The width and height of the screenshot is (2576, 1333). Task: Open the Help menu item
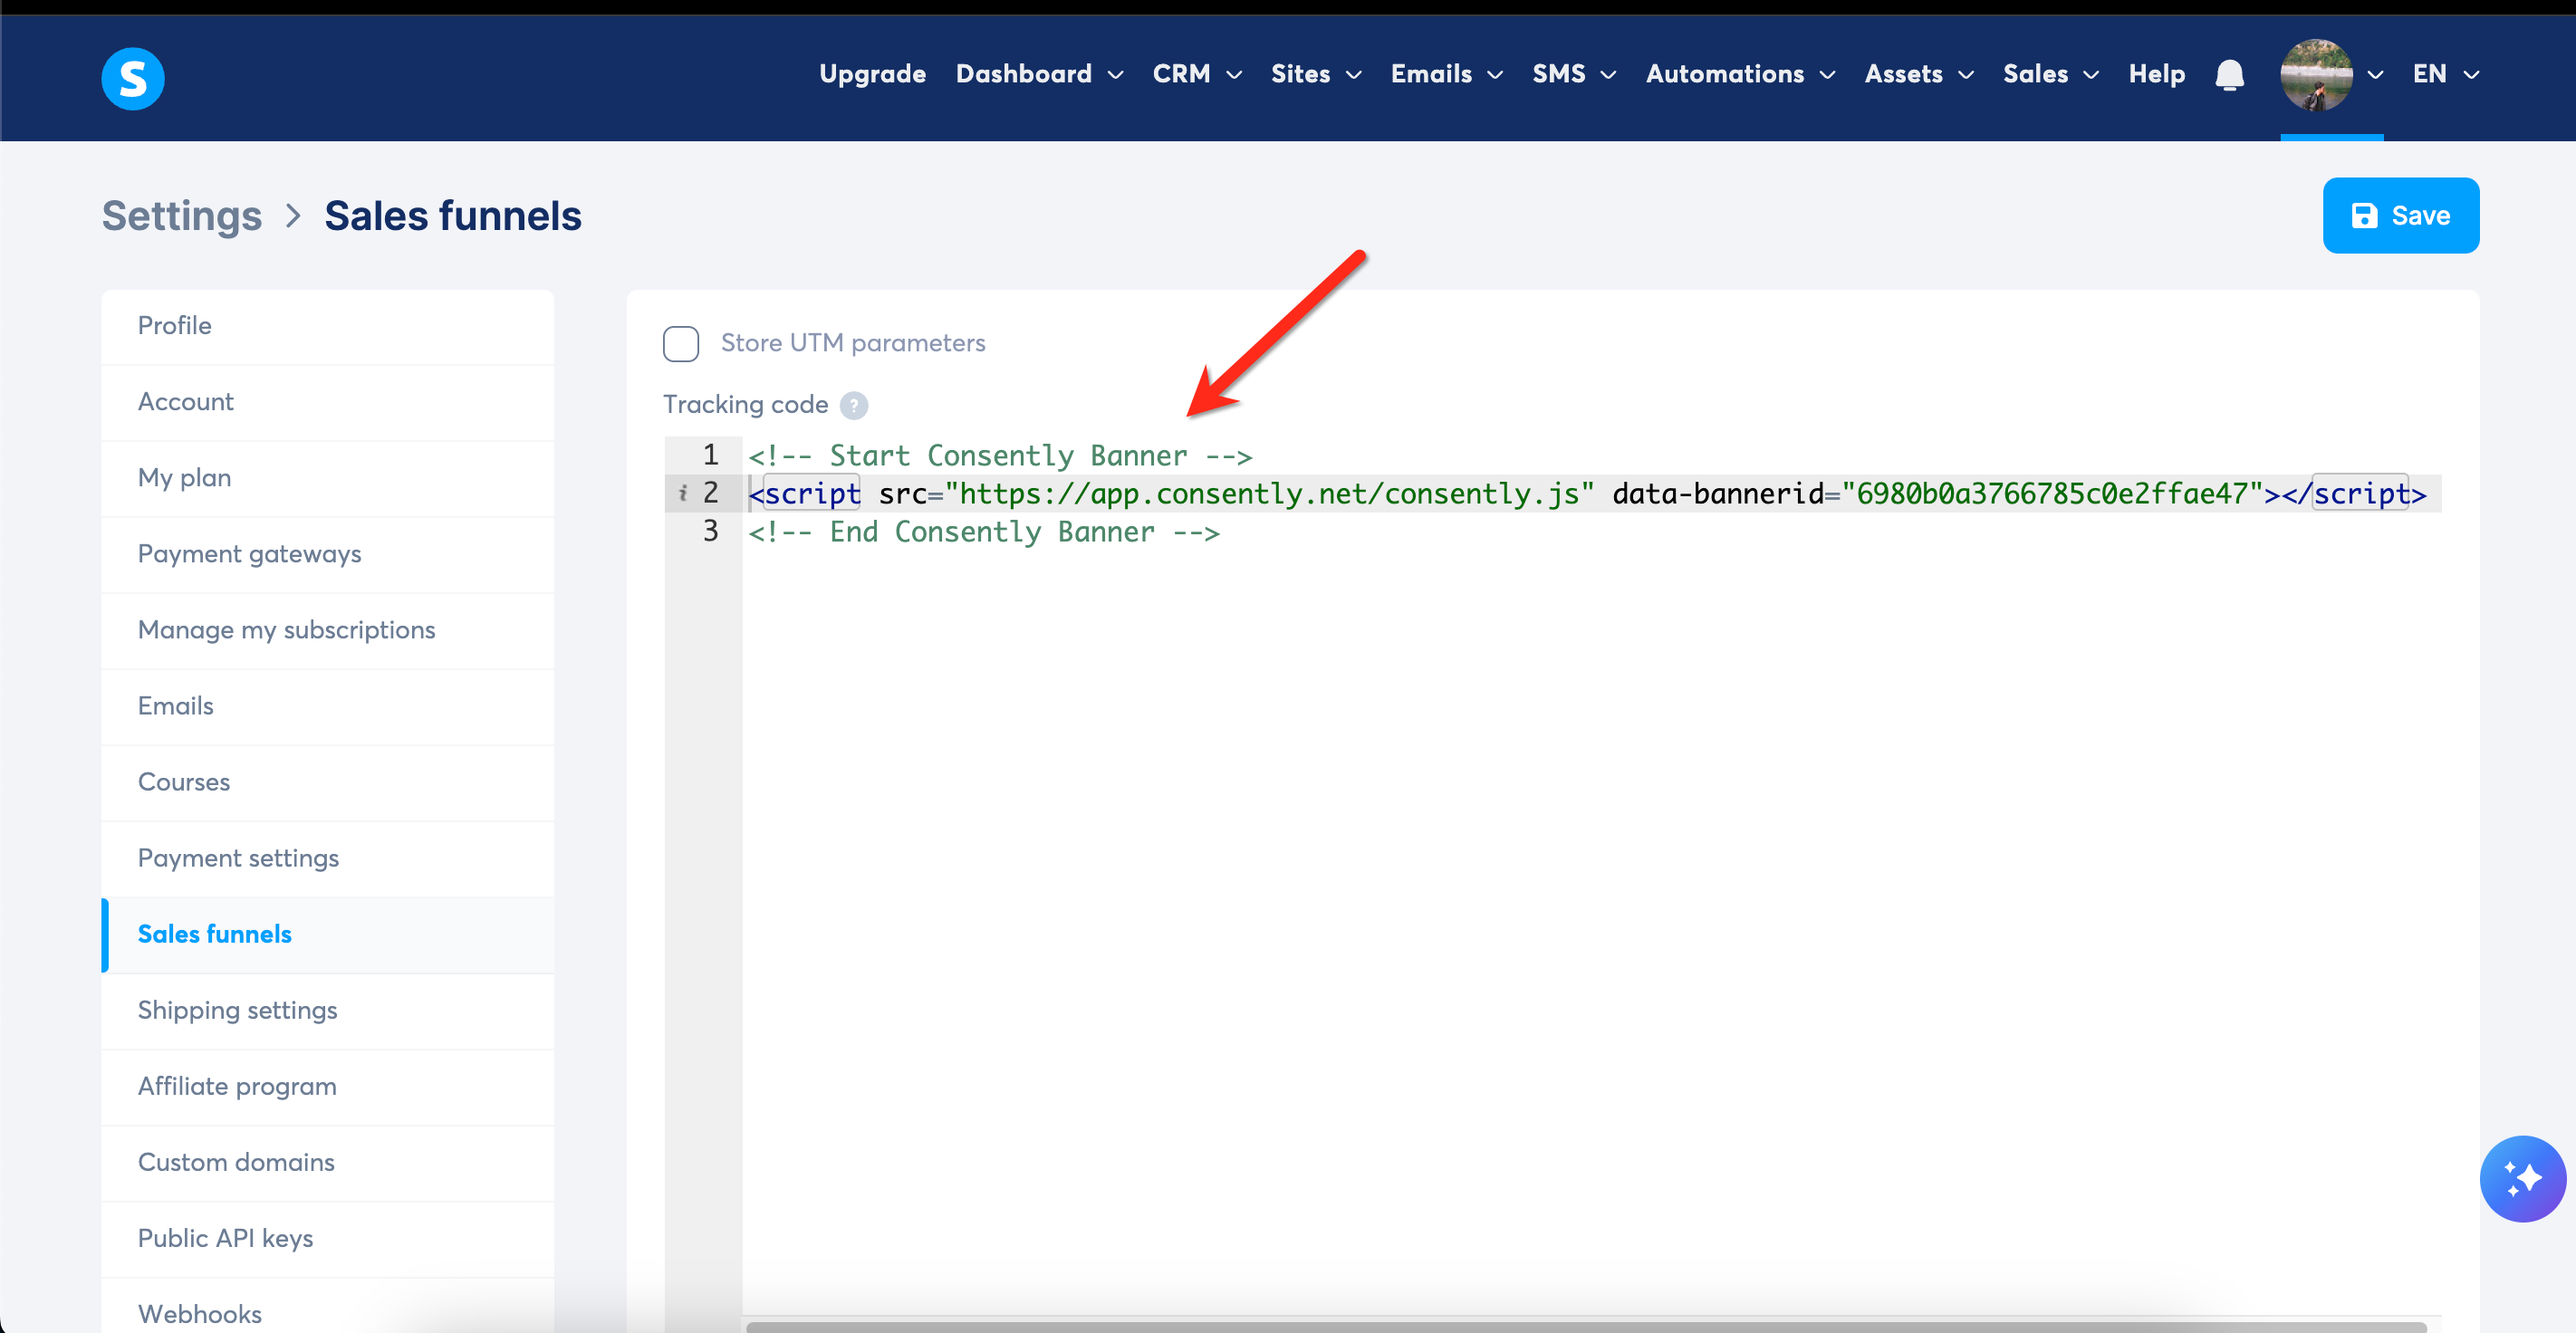(x=2156, y=74)
